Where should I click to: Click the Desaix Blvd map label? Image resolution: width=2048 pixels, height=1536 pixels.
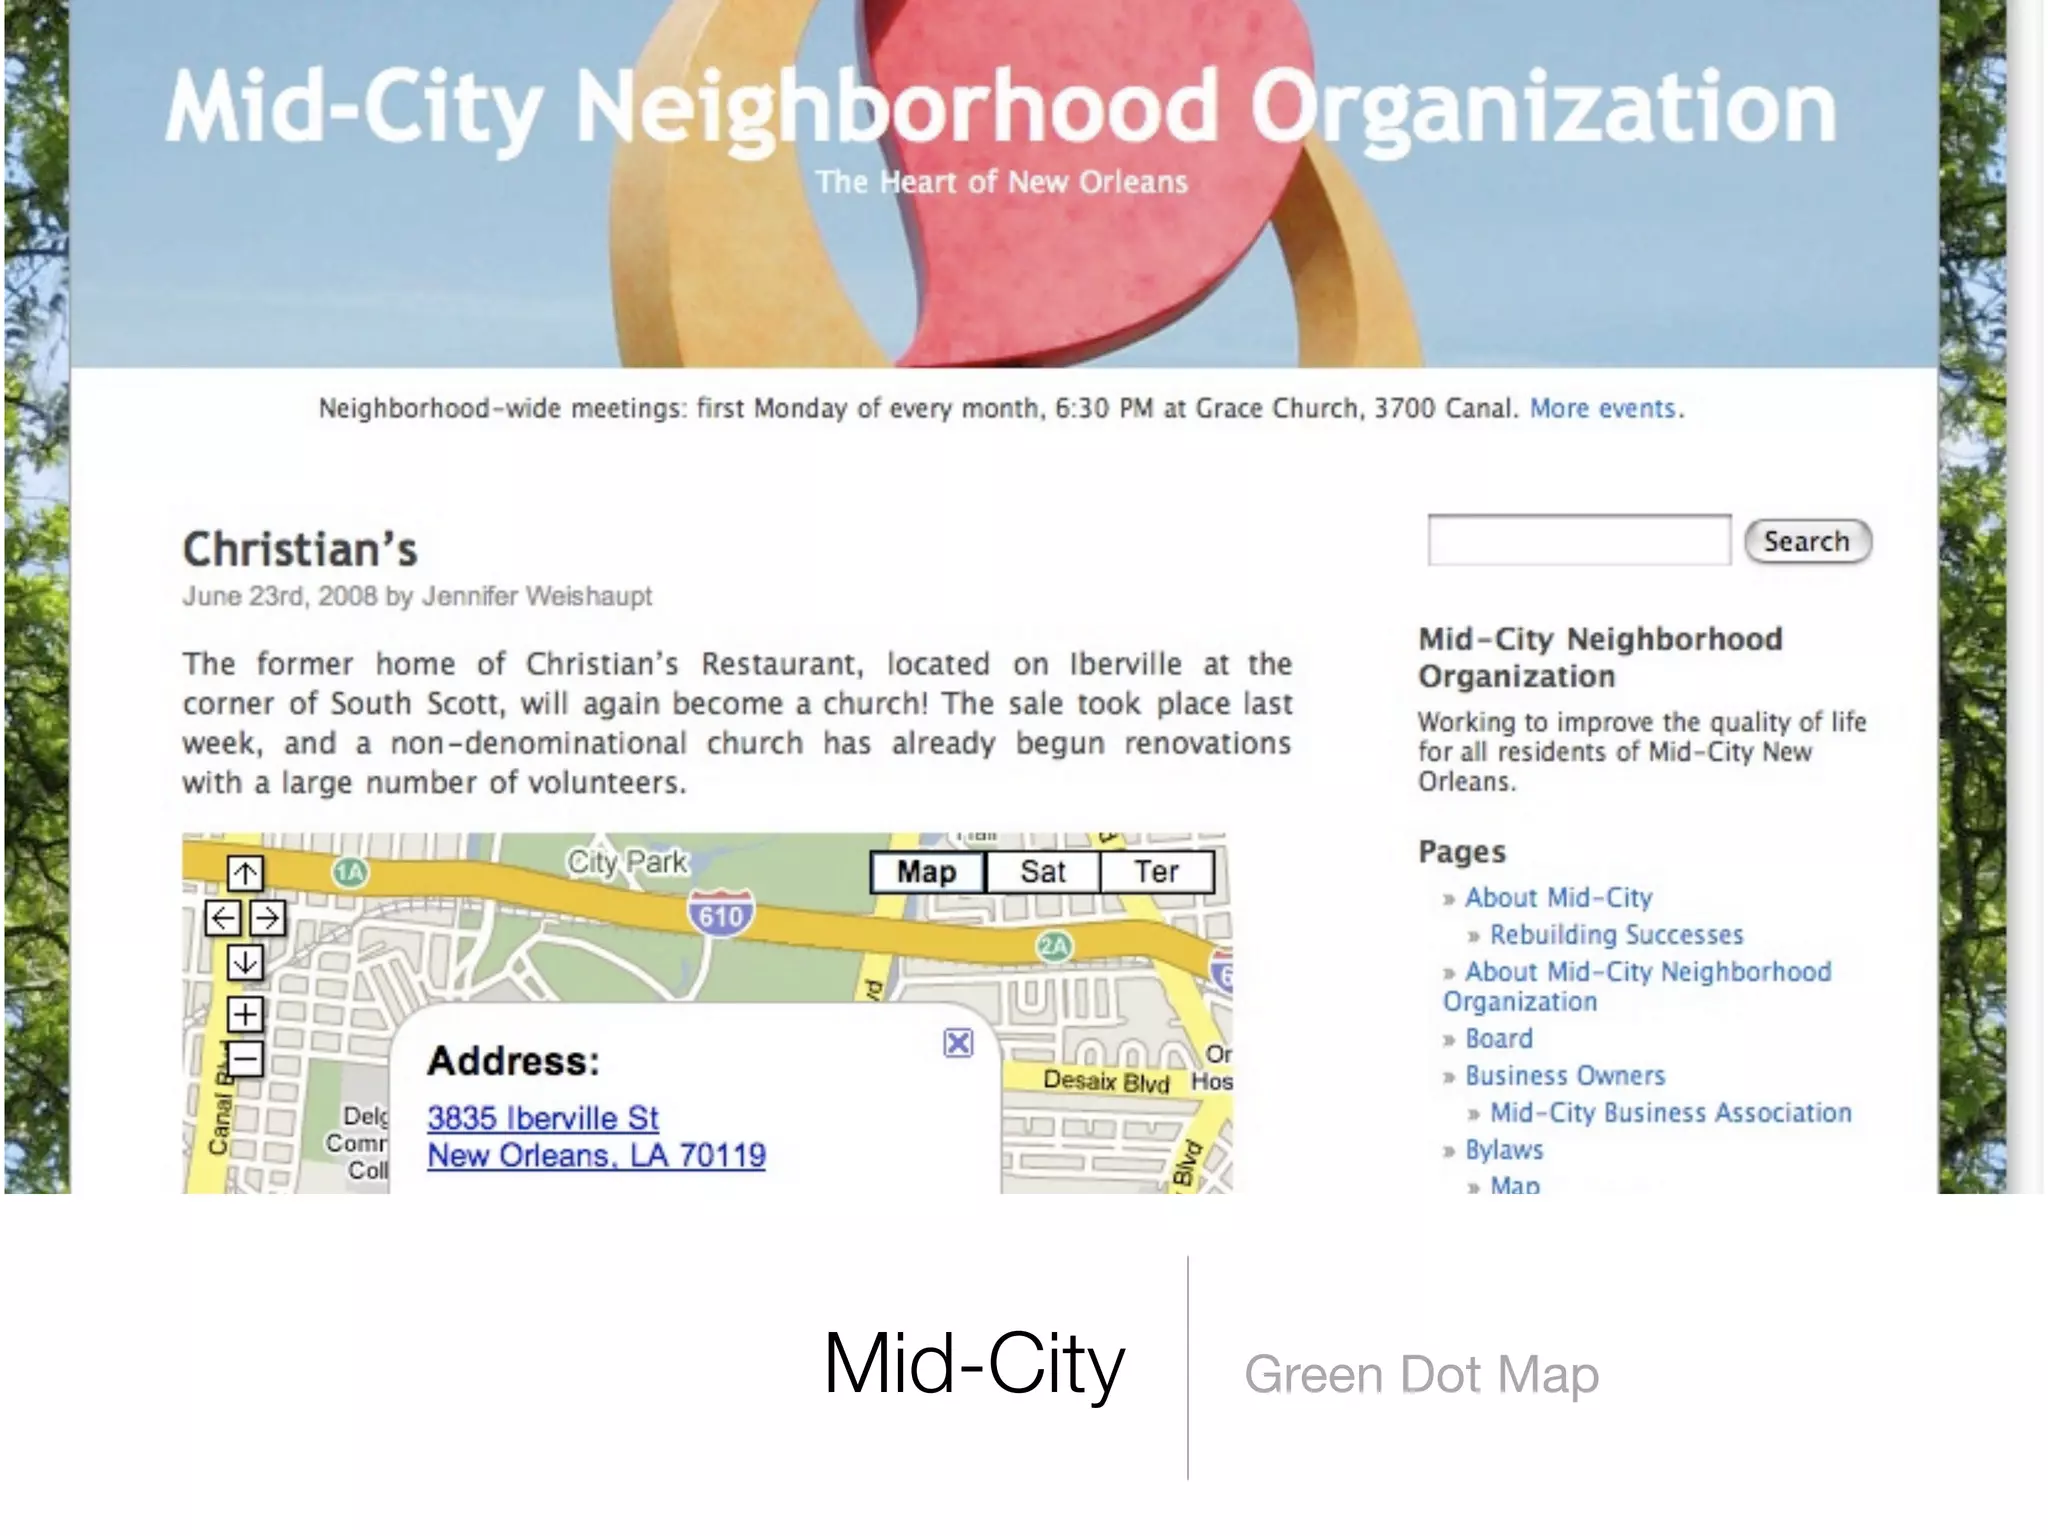[x=1106, y=1081]
